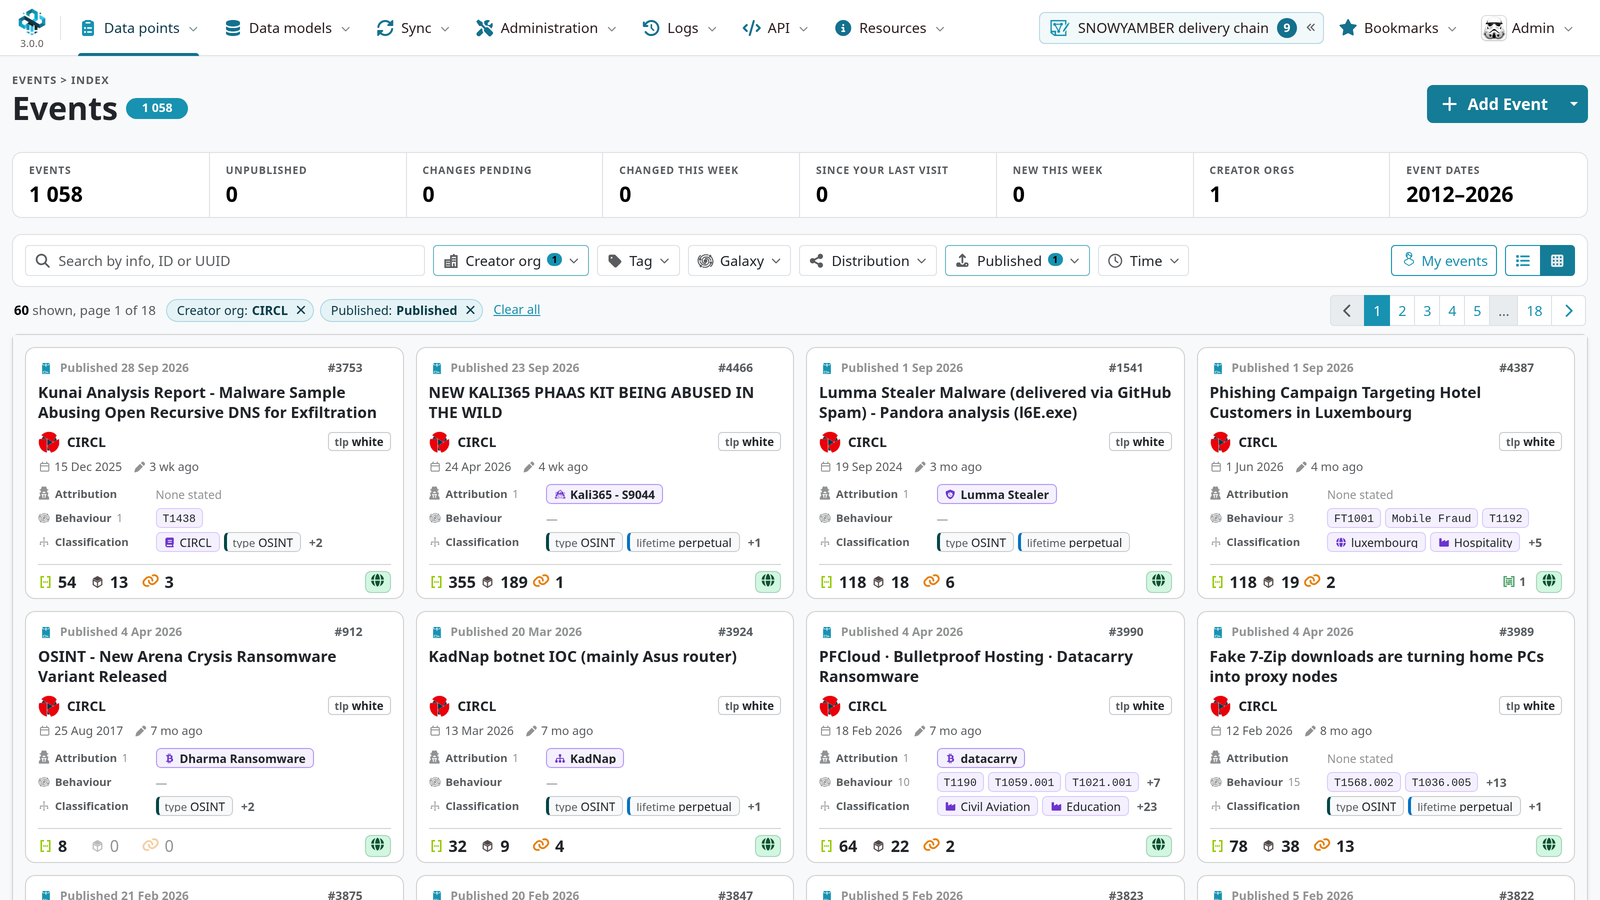Click globe distribution icon on event #1541

[1158, 581]
